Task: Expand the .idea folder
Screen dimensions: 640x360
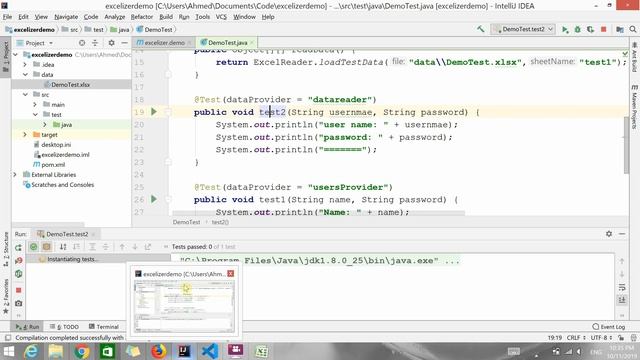Action: 25,64
